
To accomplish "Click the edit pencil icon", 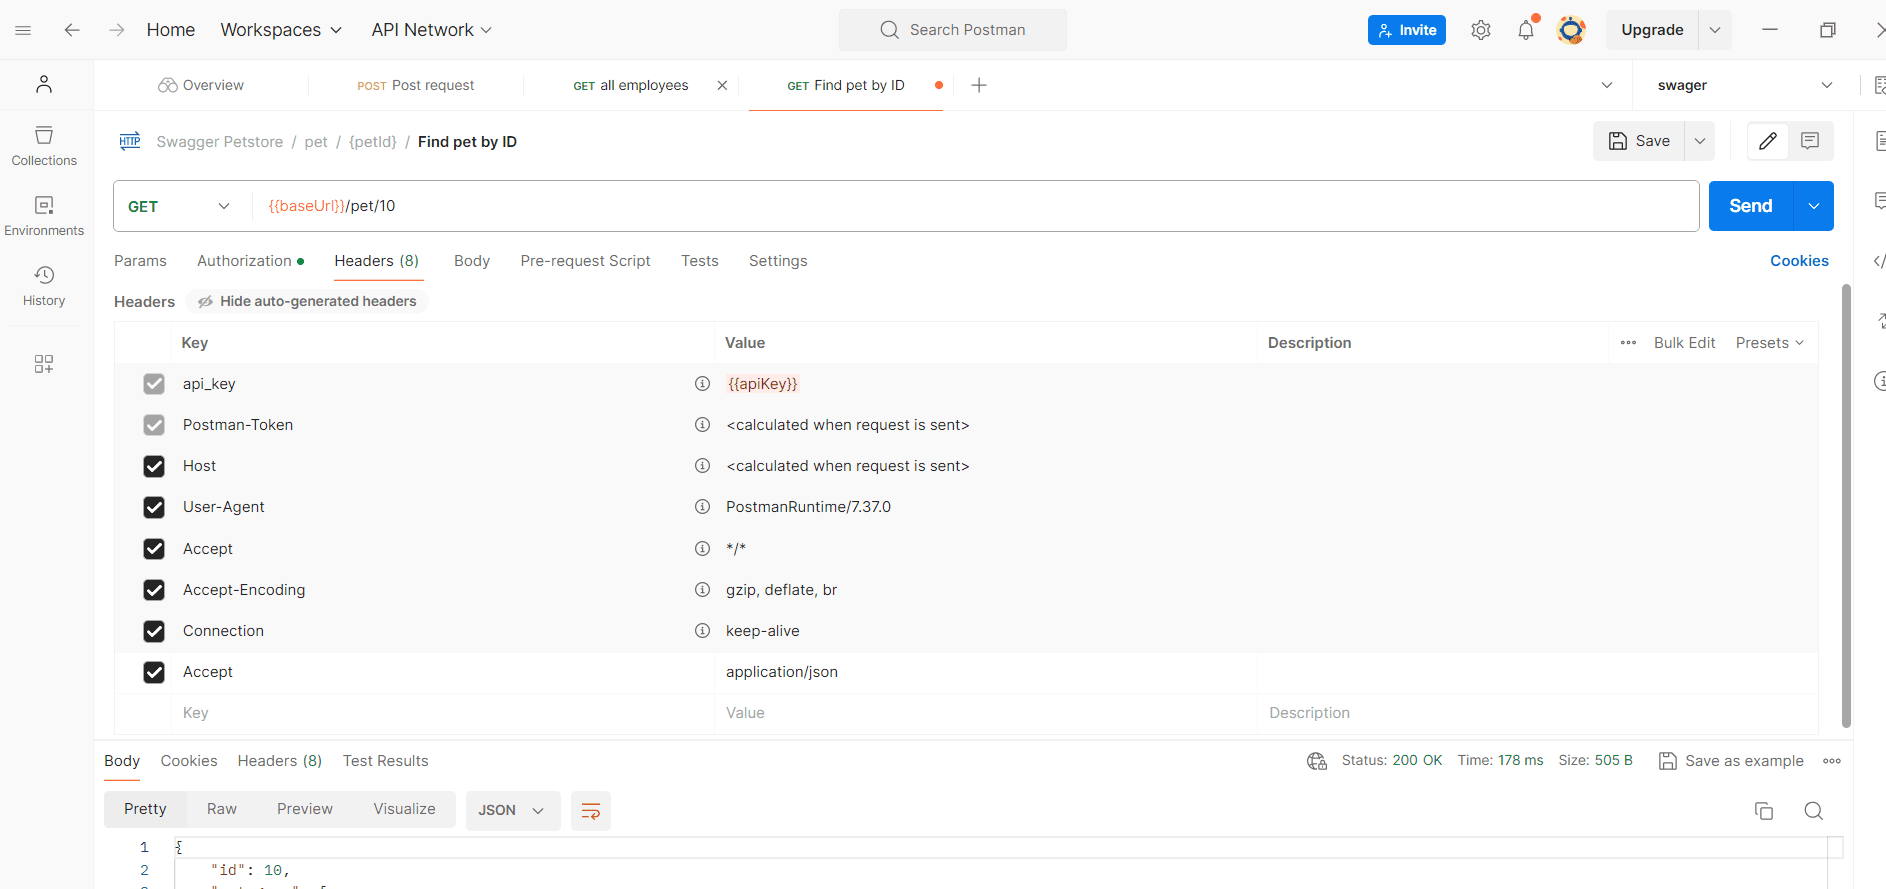I will [x=1768, y=141].
